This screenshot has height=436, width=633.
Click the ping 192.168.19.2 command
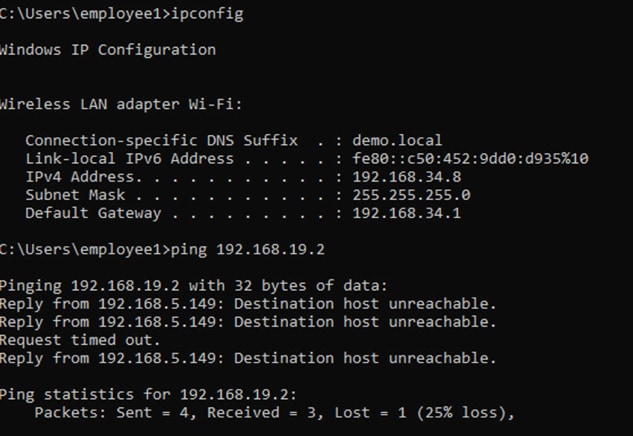click(247, 249)
